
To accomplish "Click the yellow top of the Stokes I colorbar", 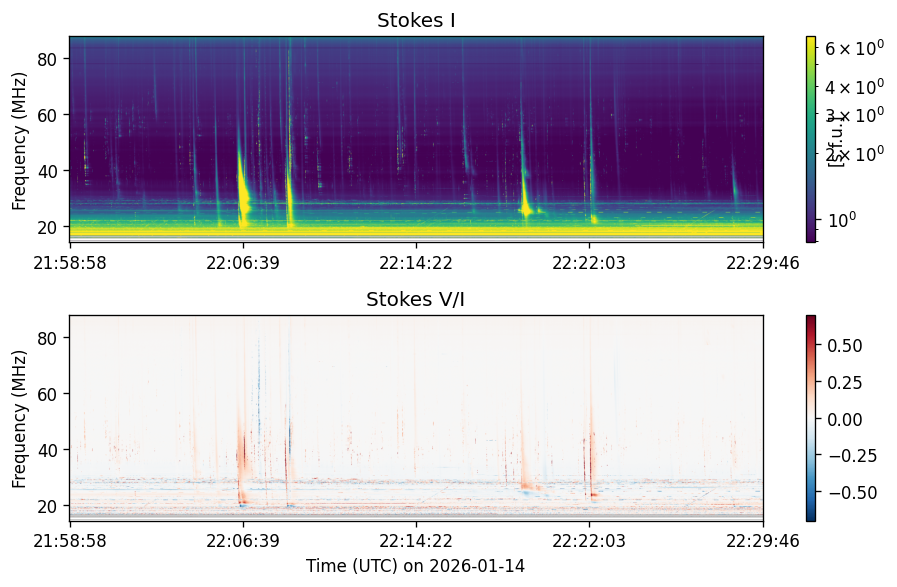I will pyautogui.click(x=811, y=41).
